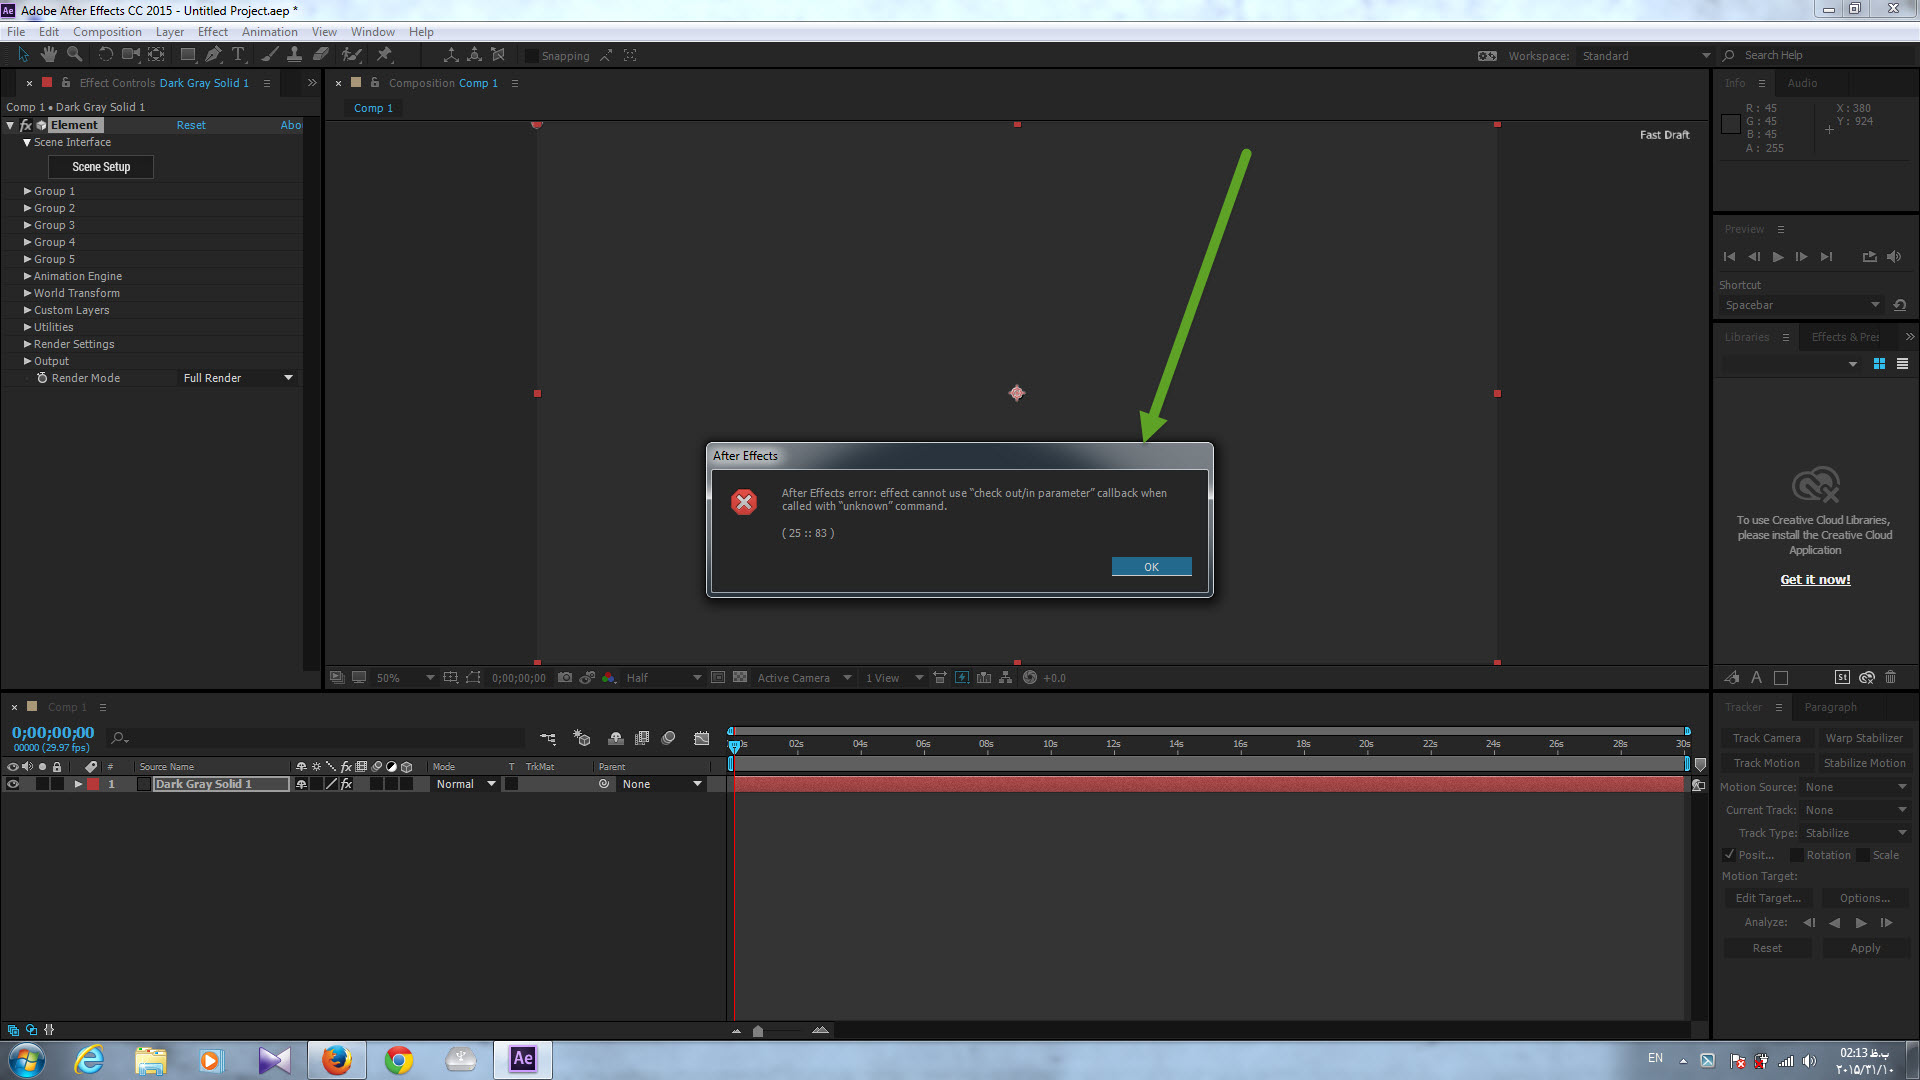Select the Zoom tool in the toolbar

74,55
